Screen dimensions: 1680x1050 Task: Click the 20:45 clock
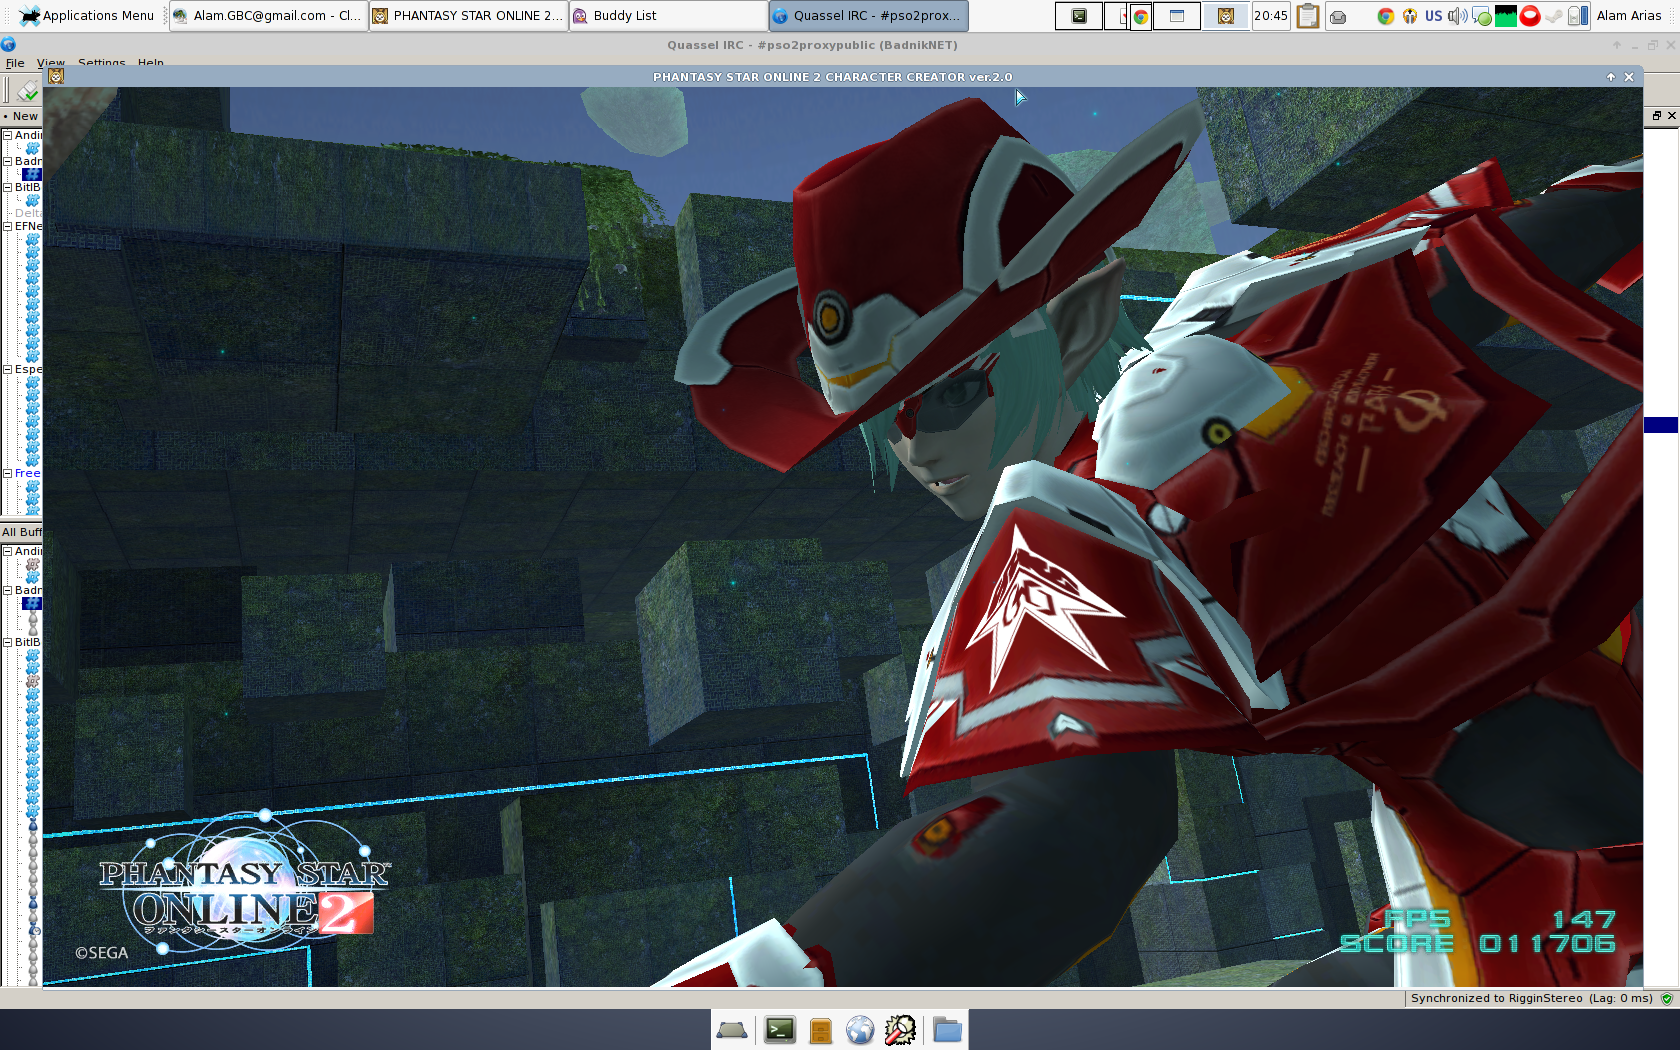point(1271,16)
